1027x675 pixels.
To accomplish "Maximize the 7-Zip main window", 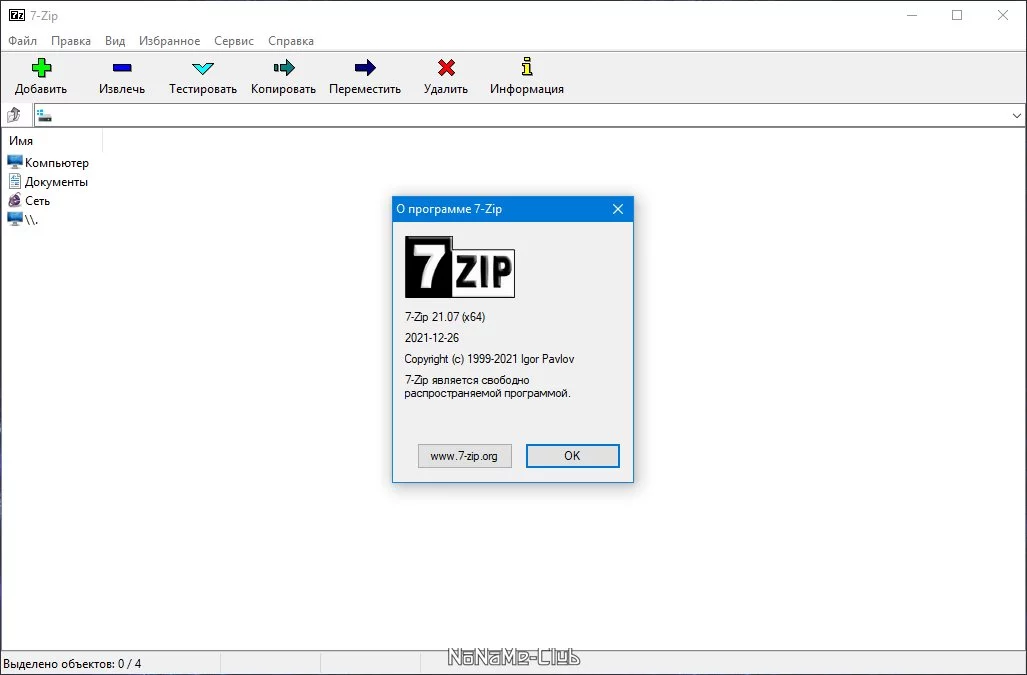I will 957,15.
